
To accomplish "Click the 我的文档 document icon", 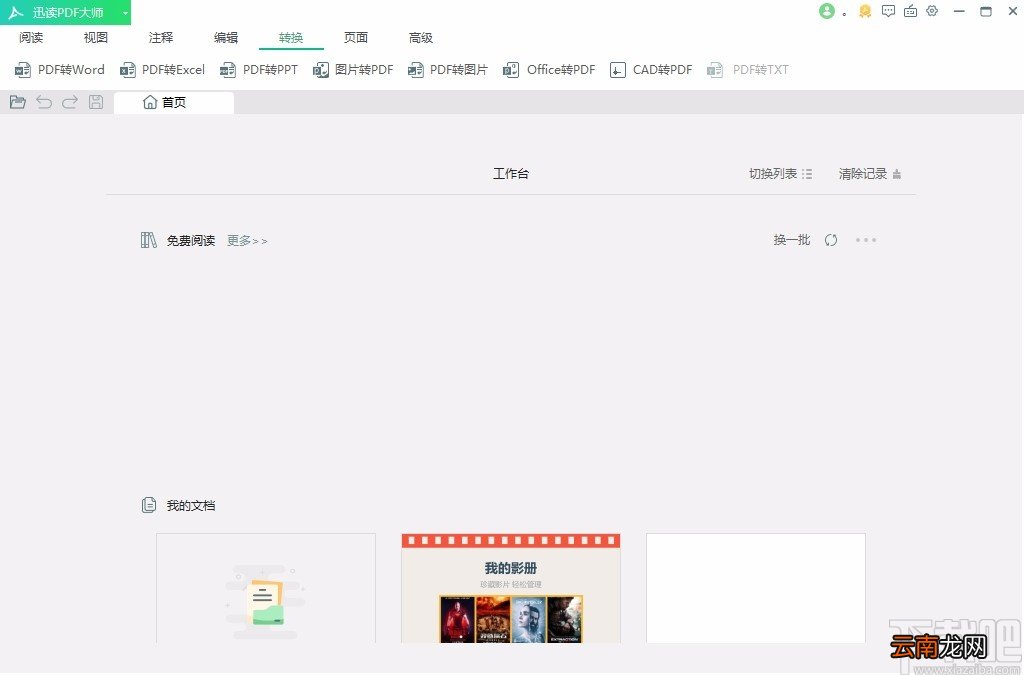I will coord(149,505).
